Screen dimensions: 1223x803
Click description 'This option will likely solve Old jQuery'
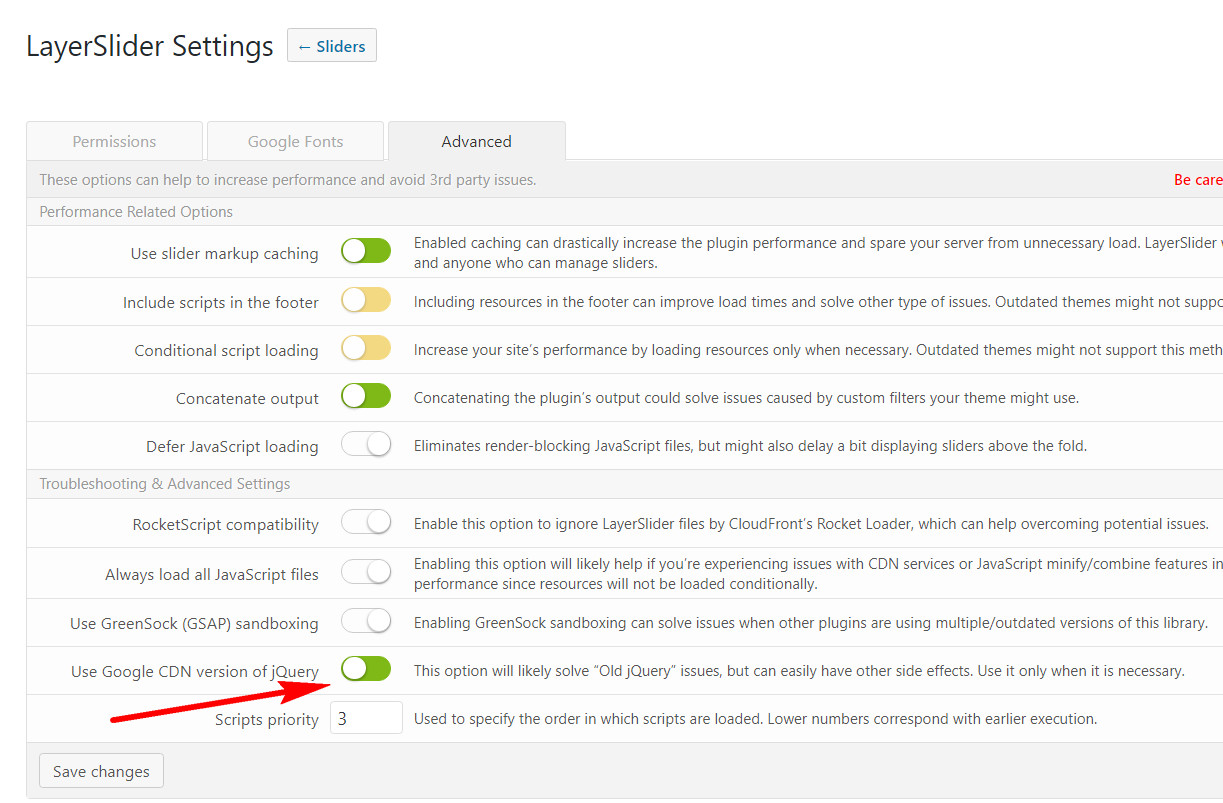click(x=799, y=671)
